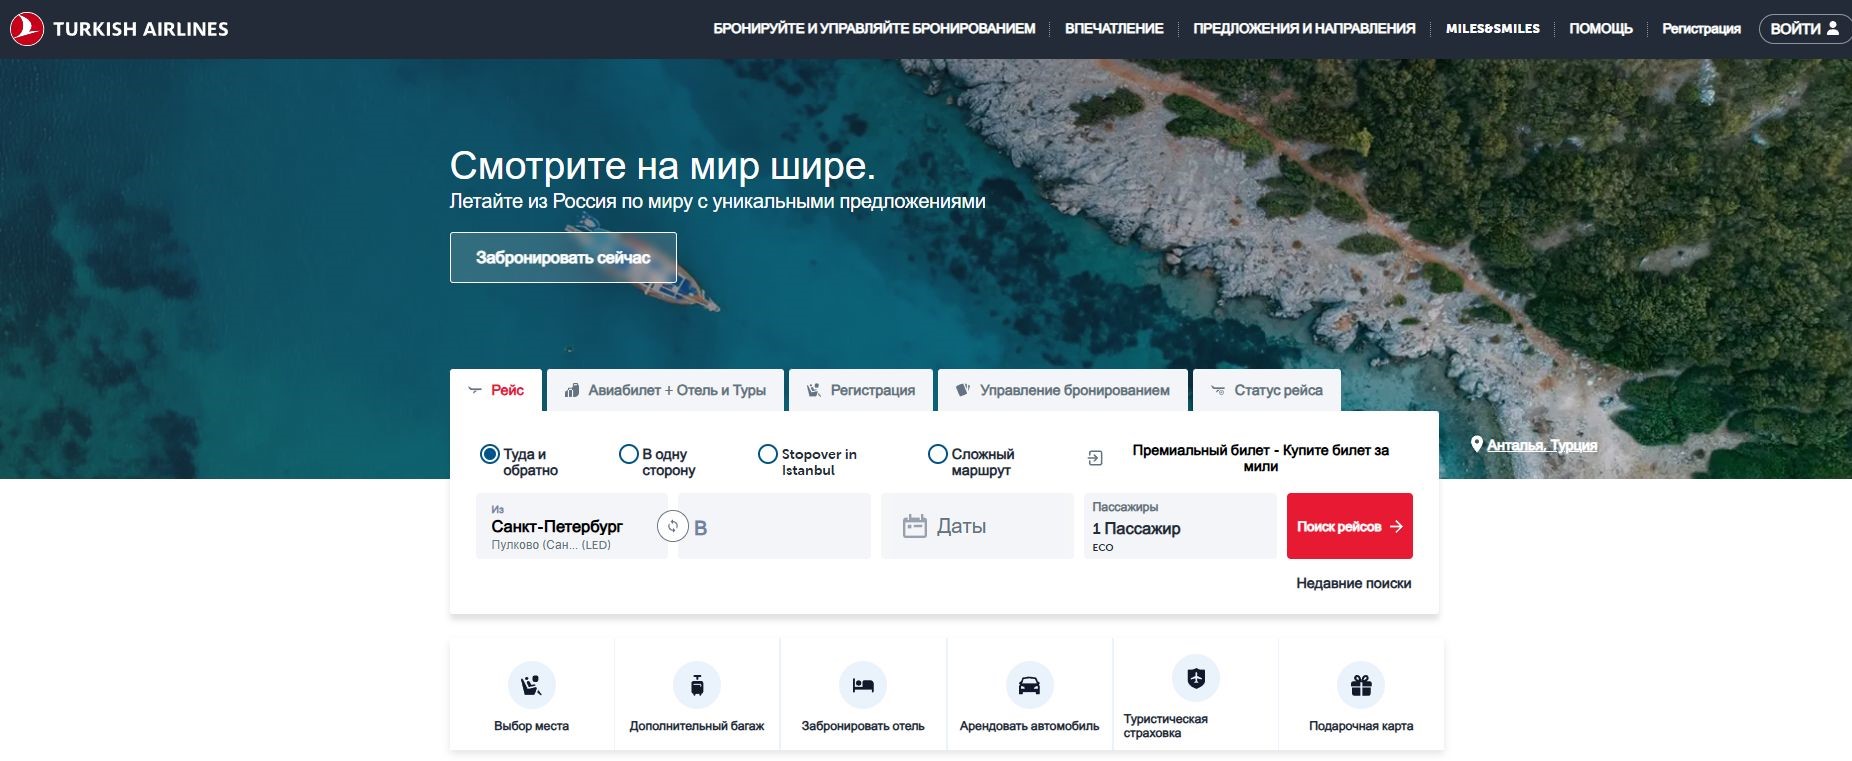Switch to Управление бронированием tab

pos(1063,390)
